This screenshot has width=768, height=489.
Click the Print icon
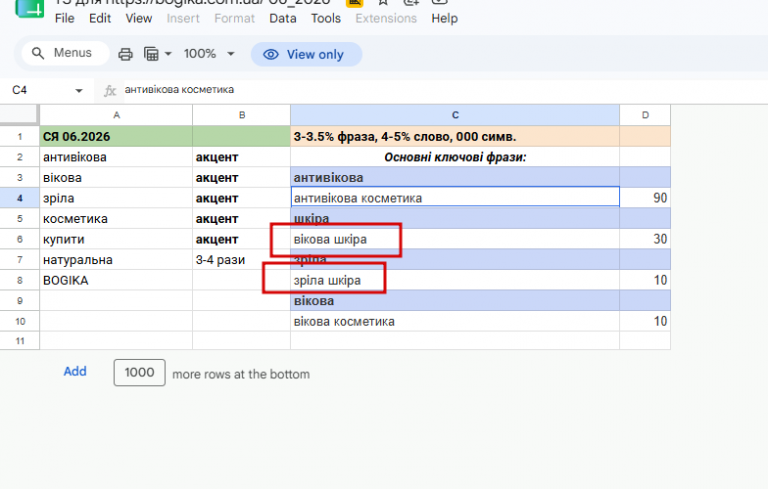click(x=125, y=54)
